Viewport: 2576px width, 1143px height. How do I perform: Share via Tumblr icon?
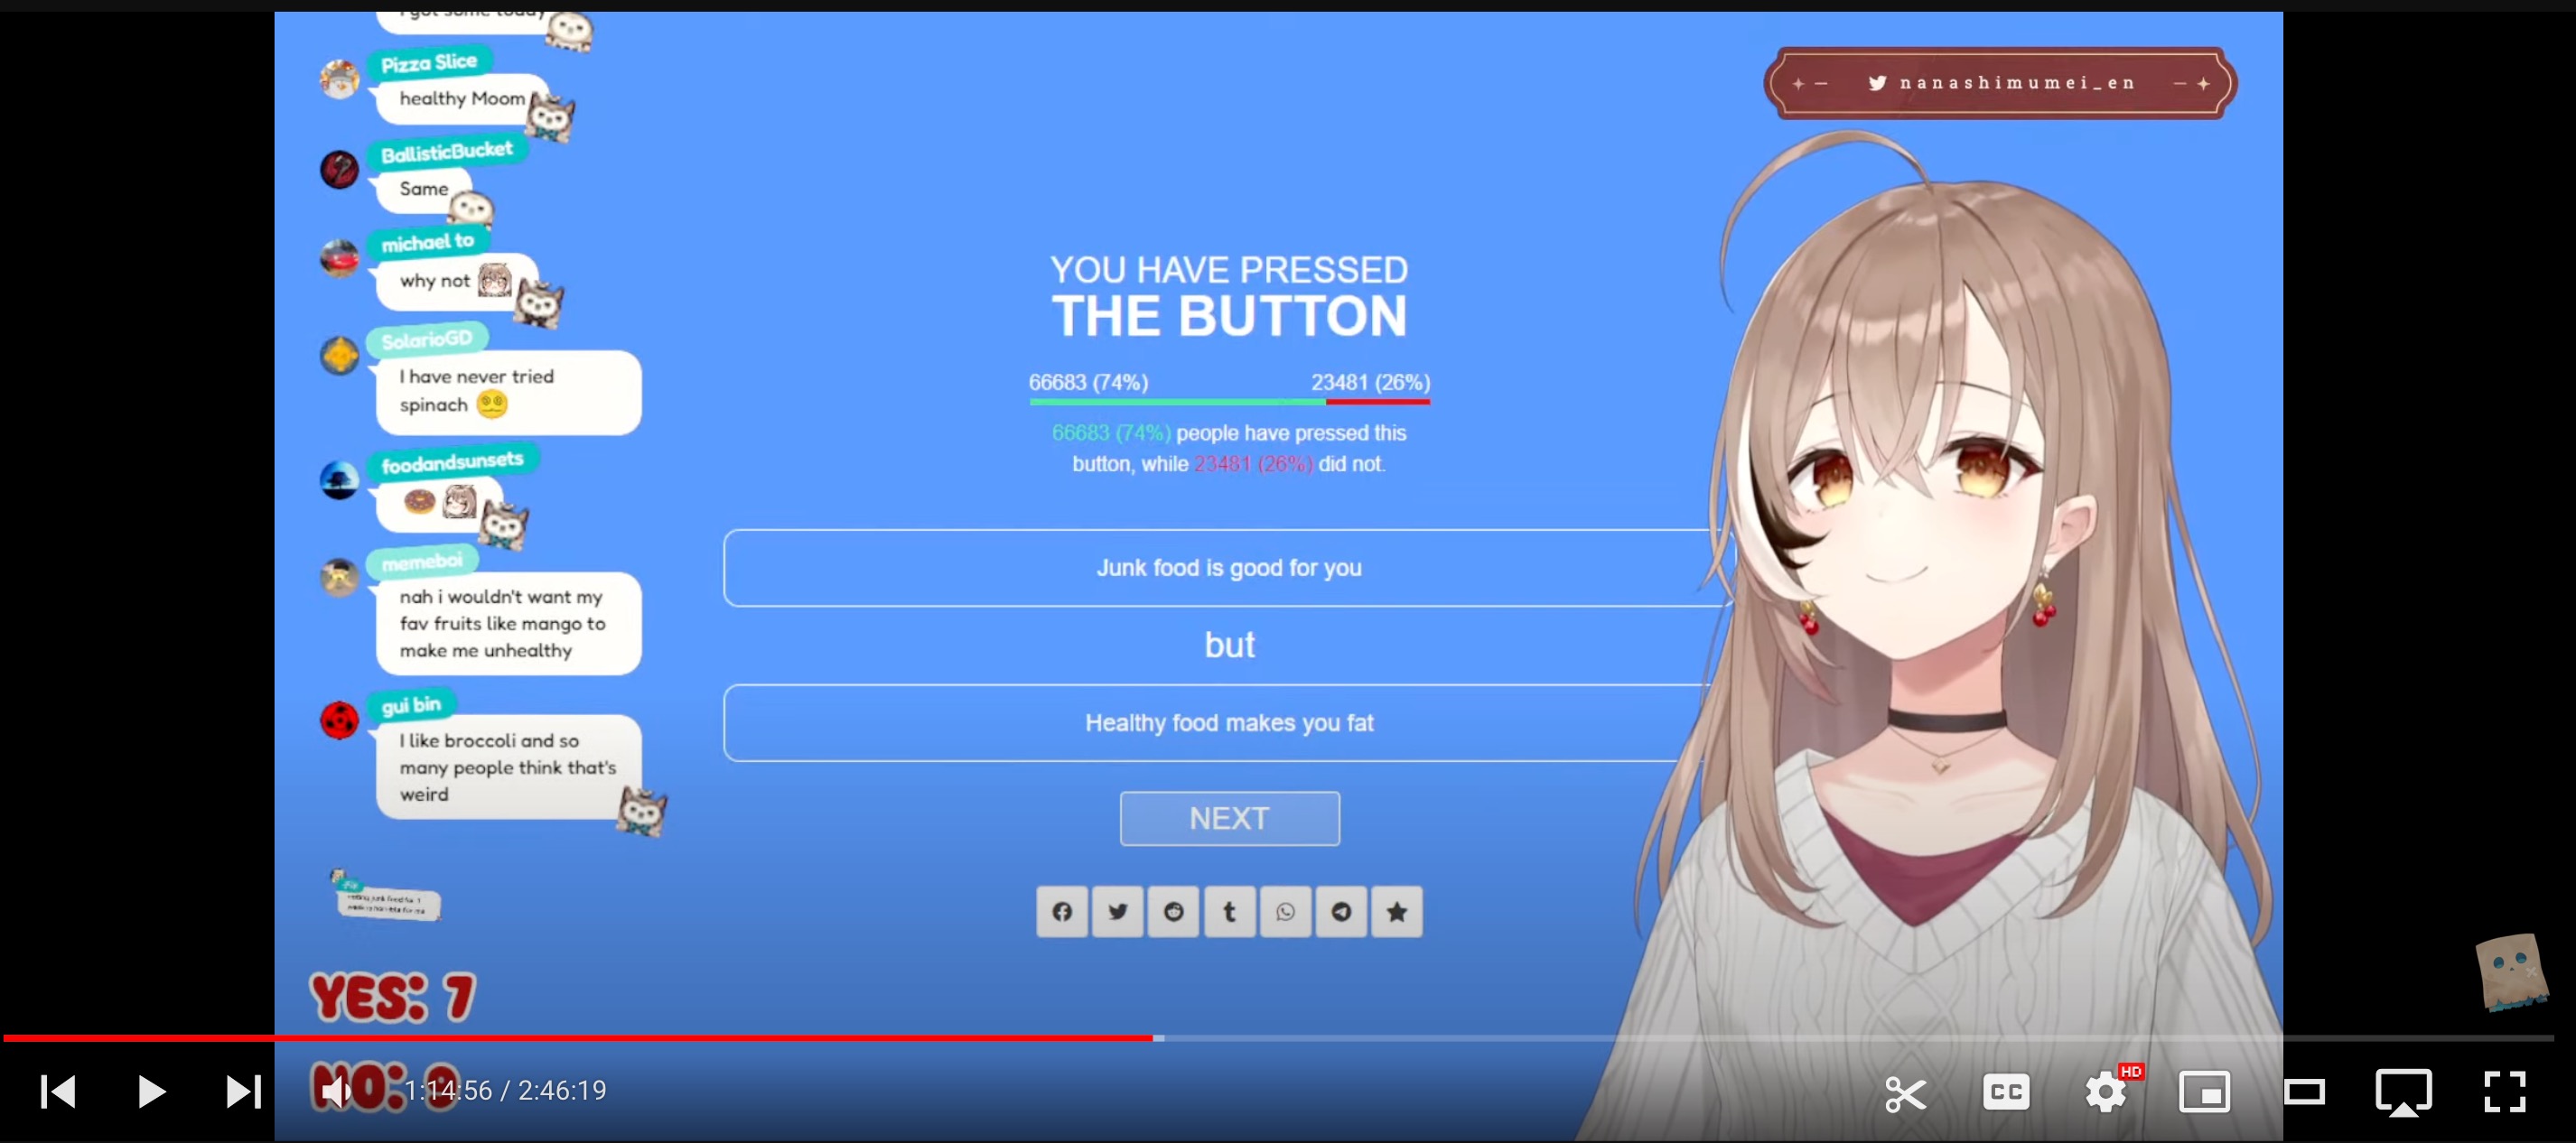[1229, 911]
